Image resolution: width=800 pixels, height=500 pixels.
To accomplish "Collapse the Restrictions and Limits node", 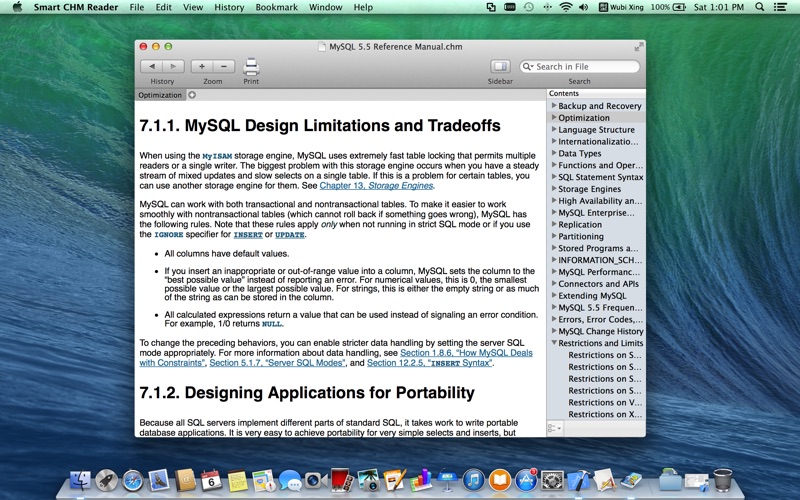I will 554,342.
